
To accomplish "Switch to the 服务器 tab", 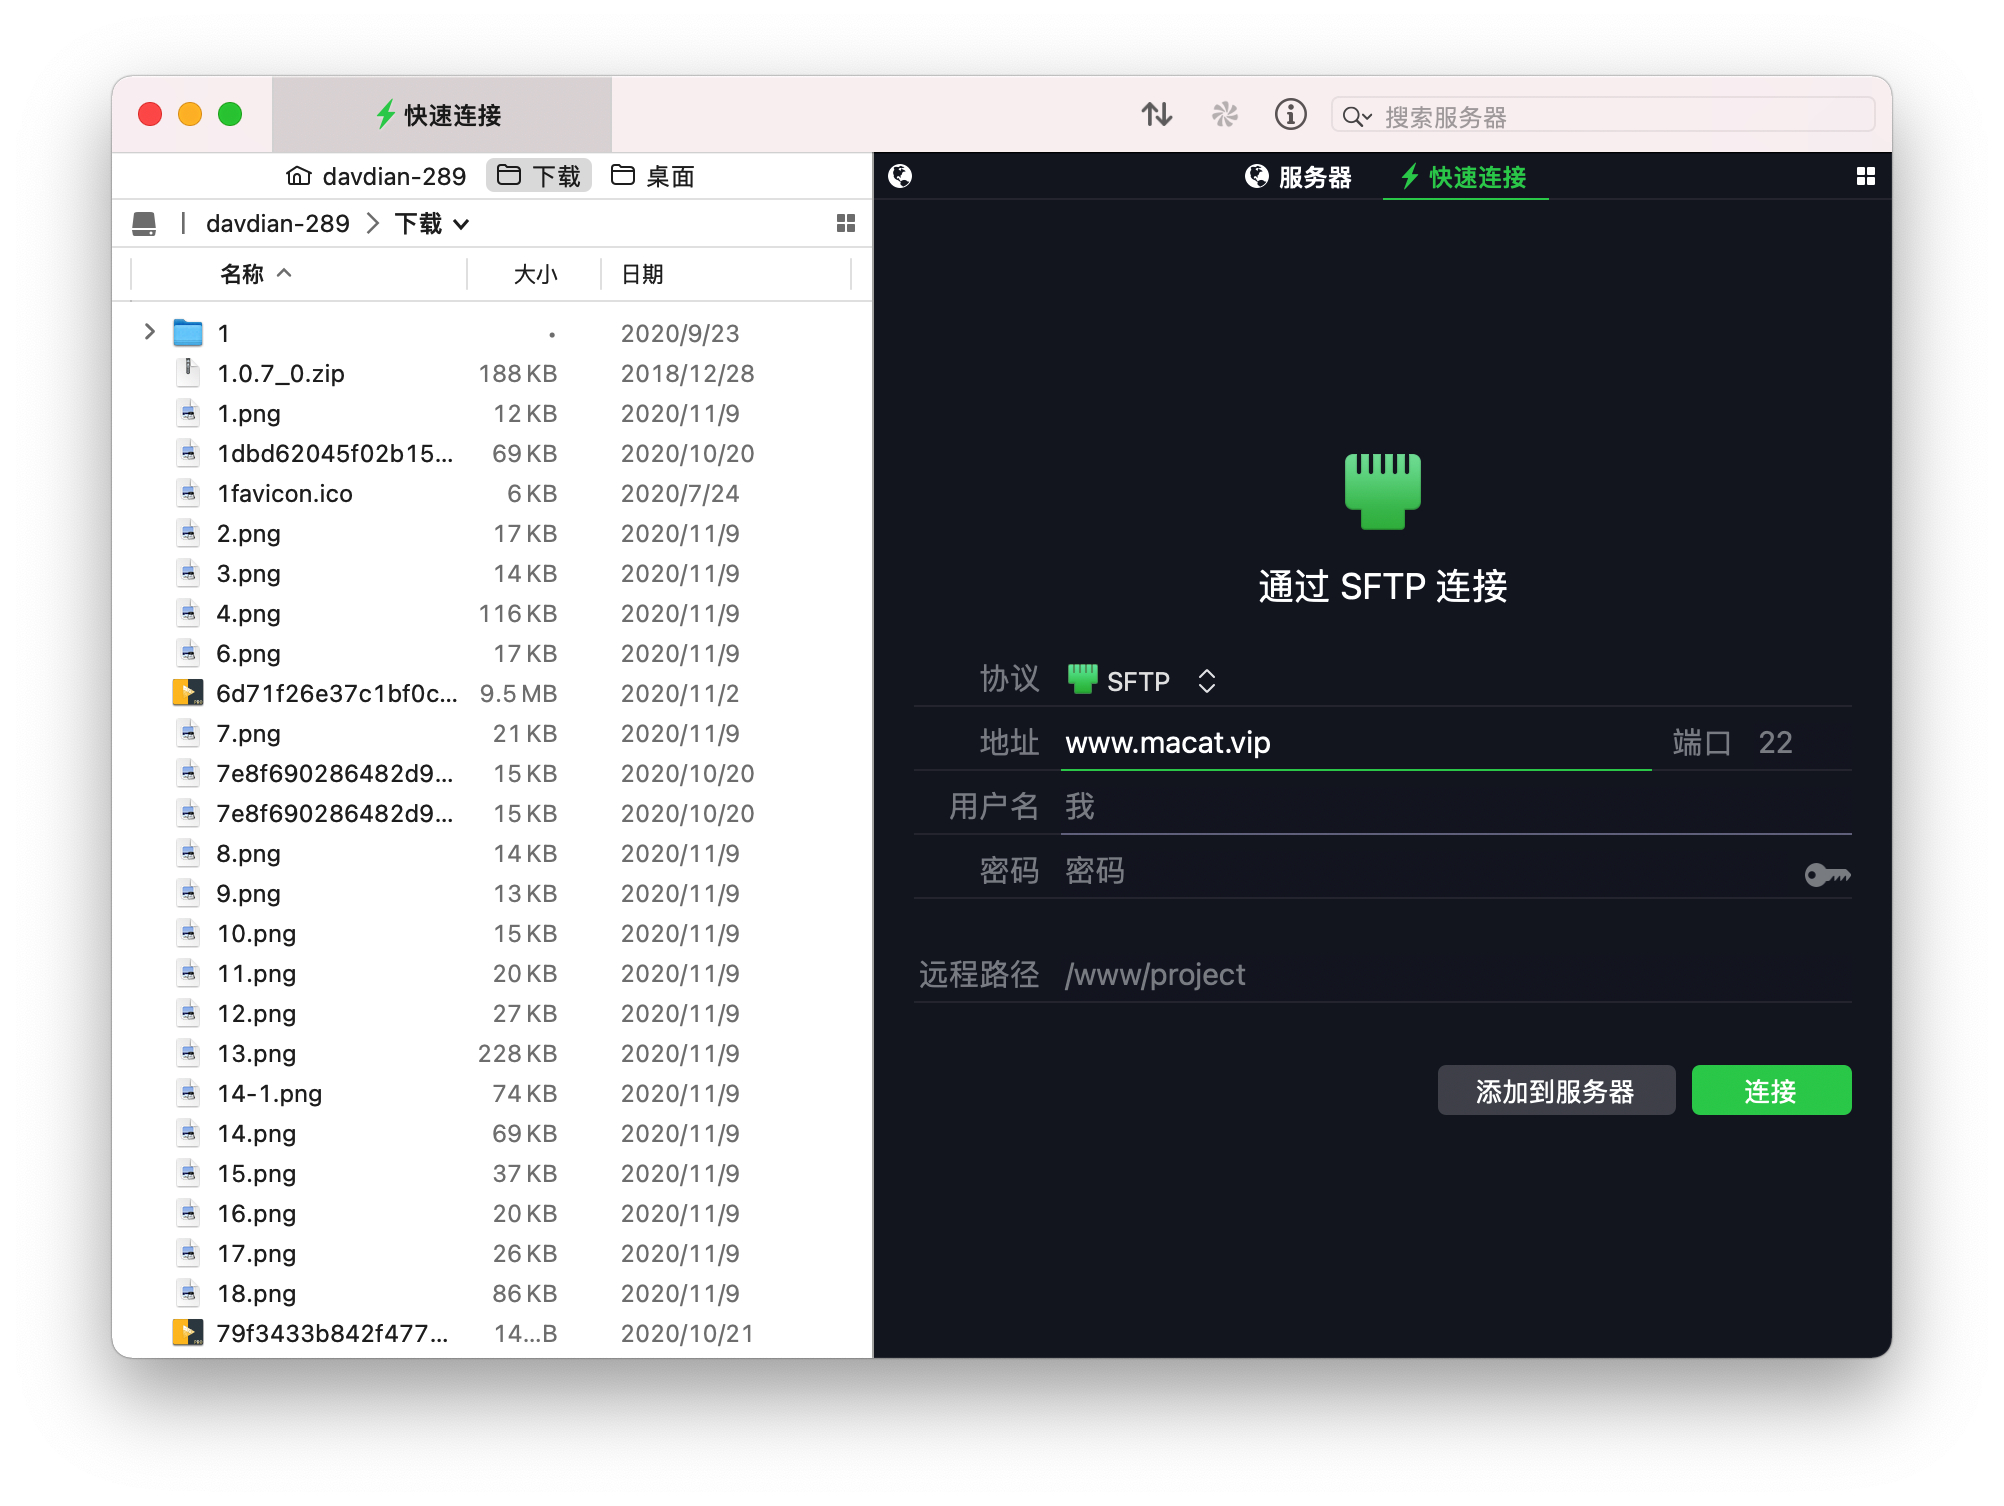I will point(1298,177).
